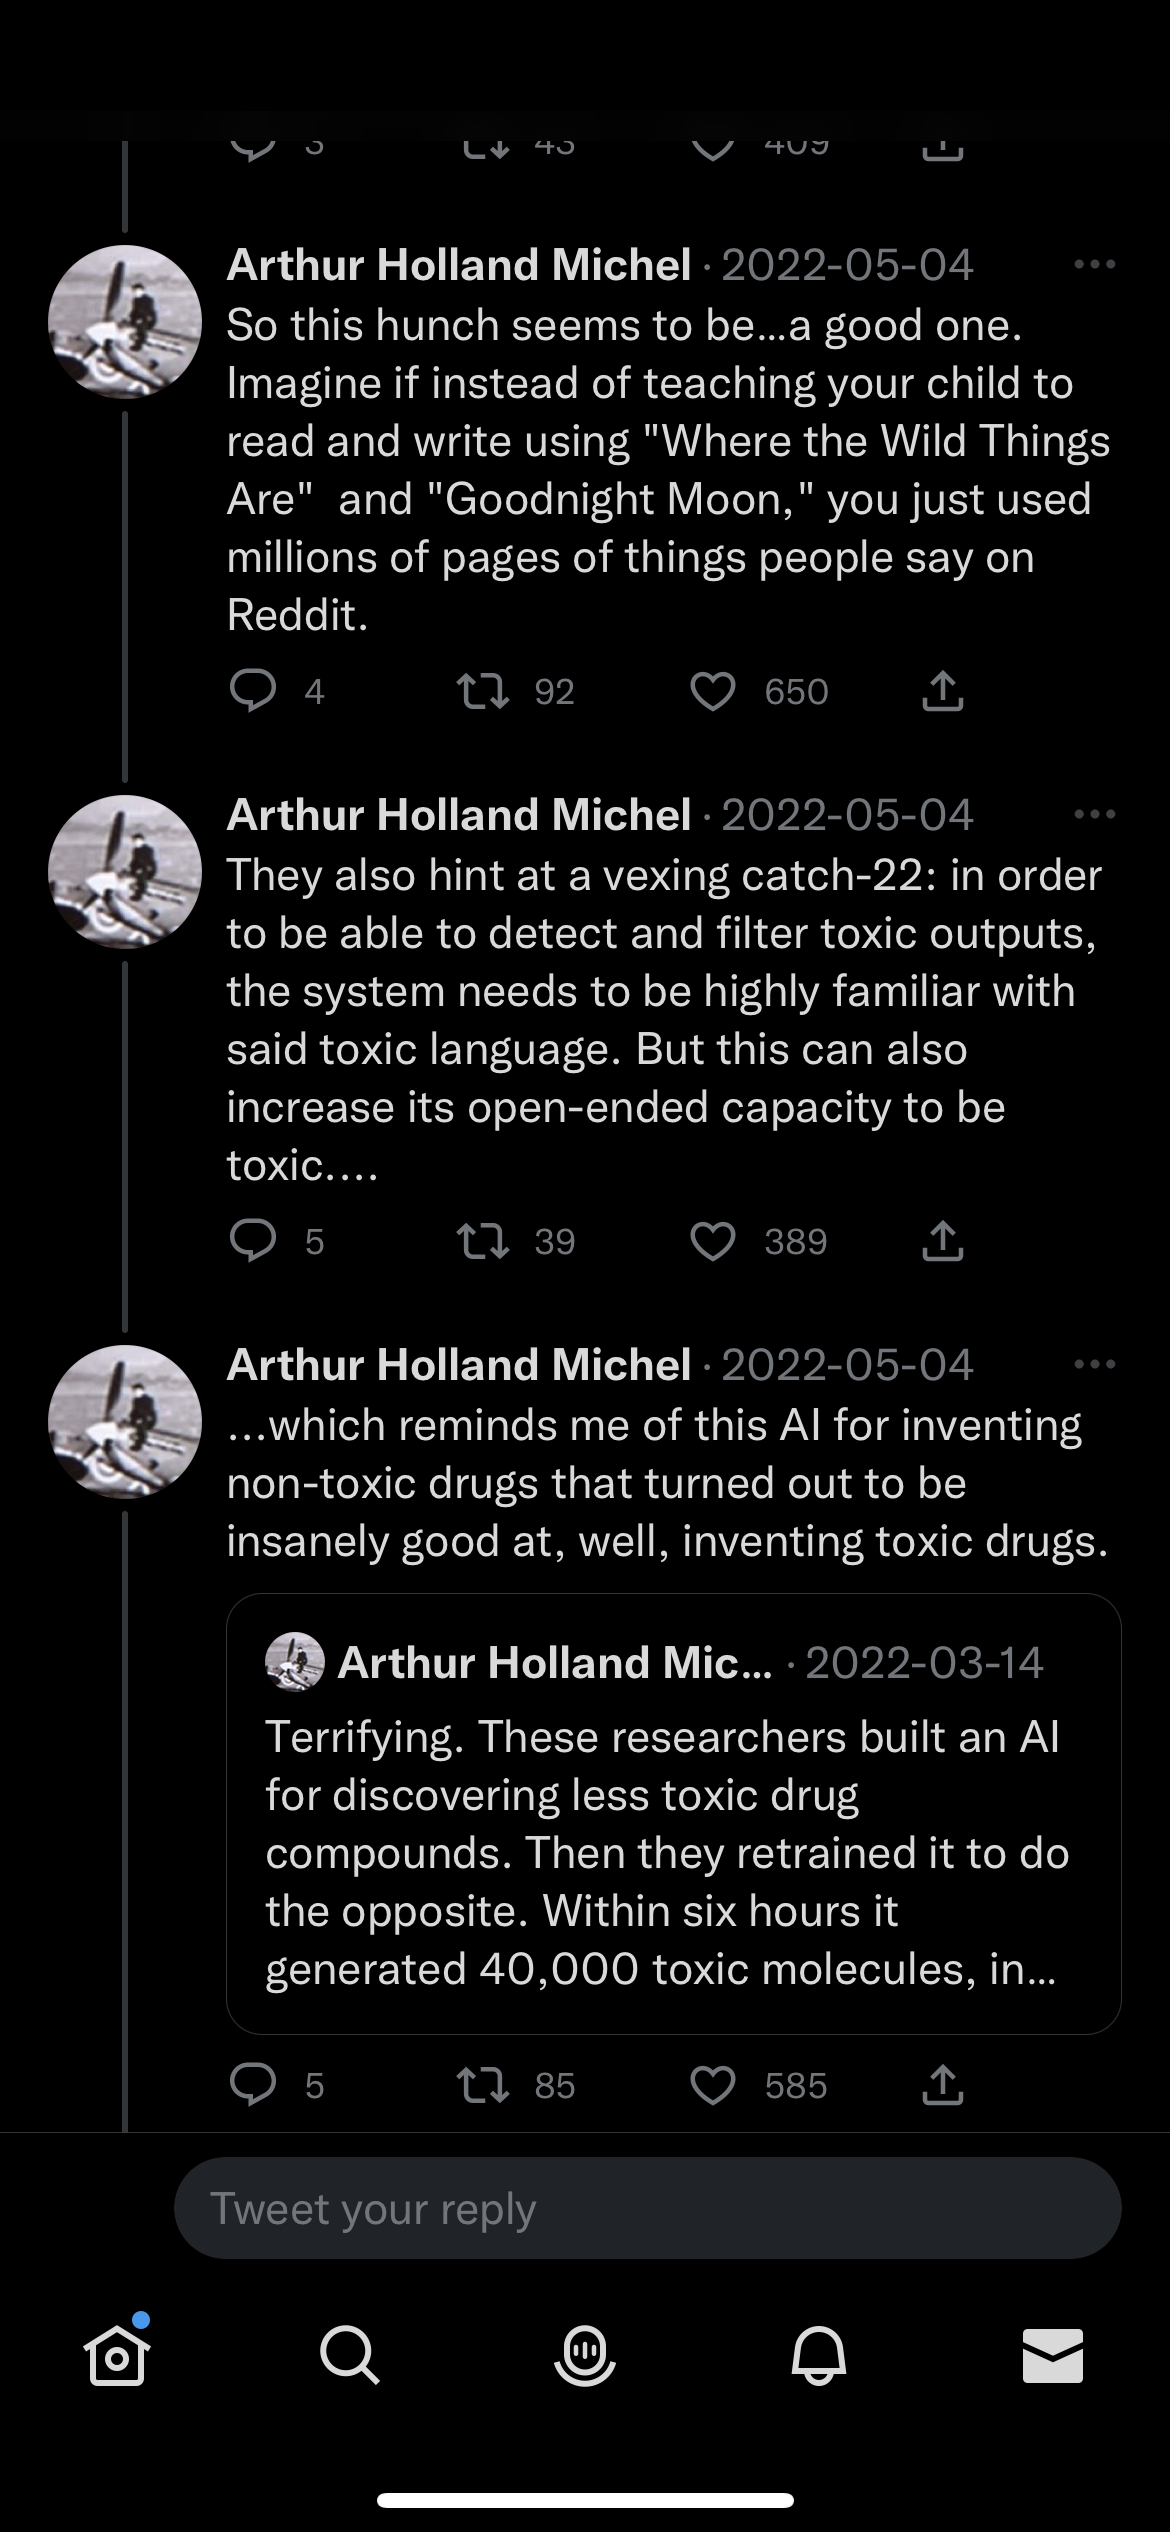1170x2532 pixels.
Task: Retweet the tweet with 85 retweets
Action: [483, 2085]
